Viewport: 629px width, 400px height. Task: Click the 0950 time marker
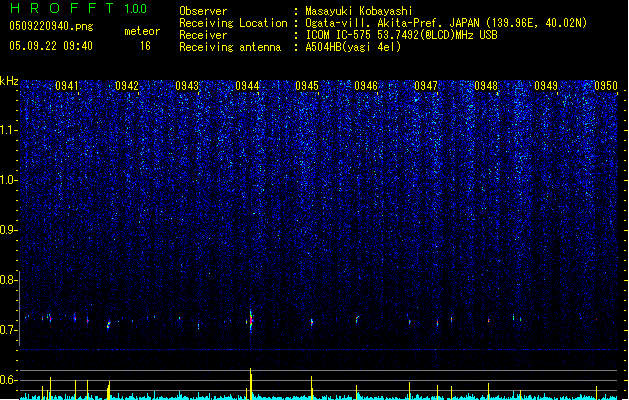(x=606, y=86)
